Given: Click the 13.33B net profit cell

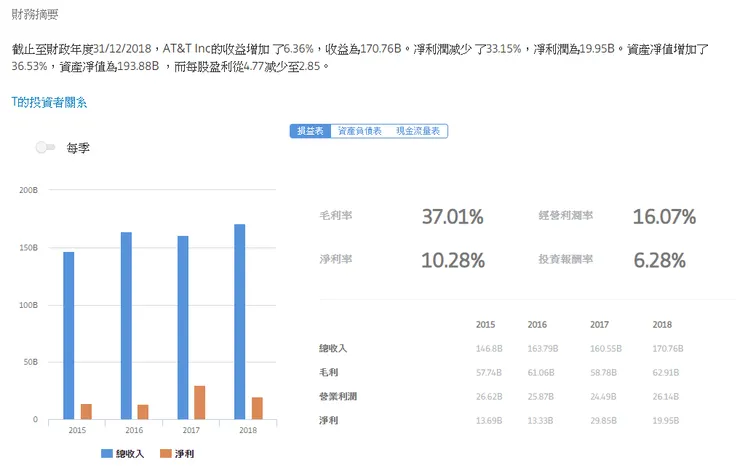Looking at the screenshot, I should click(540, 421).
